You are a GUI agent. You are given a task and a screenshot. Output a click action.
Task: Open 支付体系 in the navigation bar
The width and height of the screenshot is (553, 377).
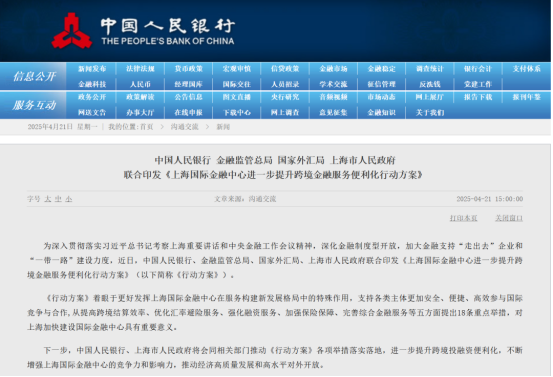527,69
